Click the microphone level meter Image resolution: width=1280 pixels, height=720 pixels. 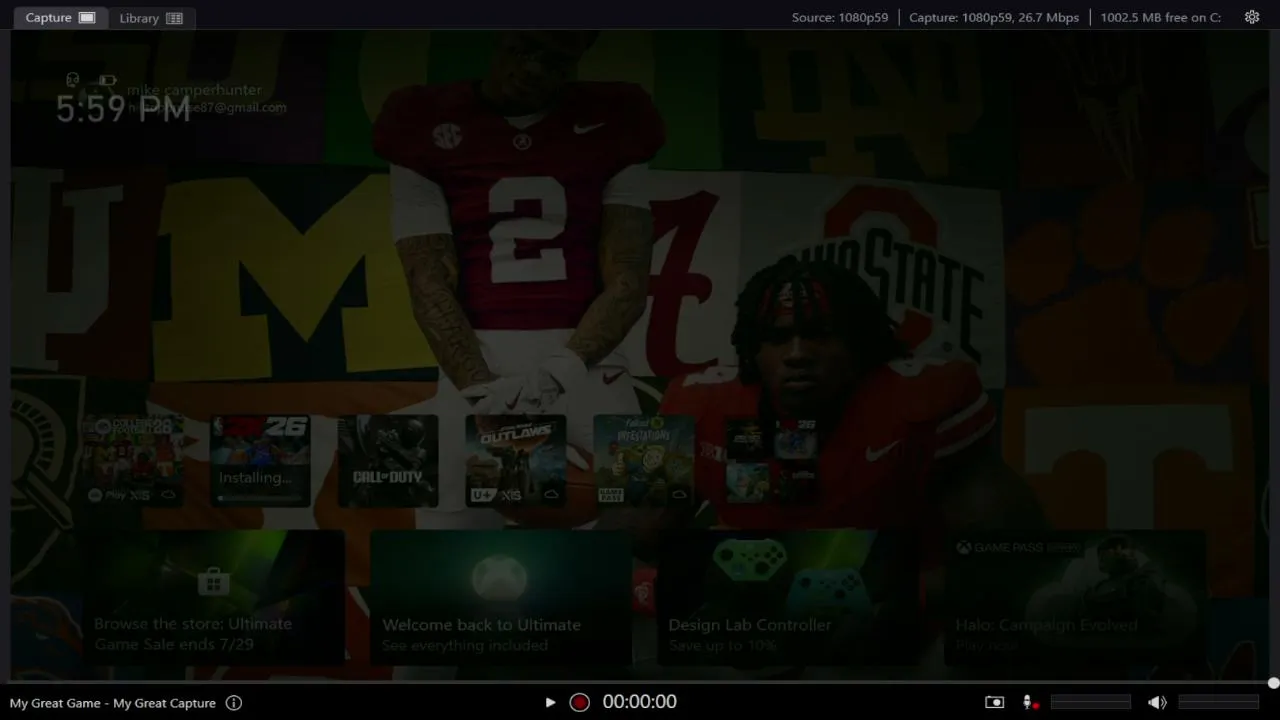point(1090,702)
